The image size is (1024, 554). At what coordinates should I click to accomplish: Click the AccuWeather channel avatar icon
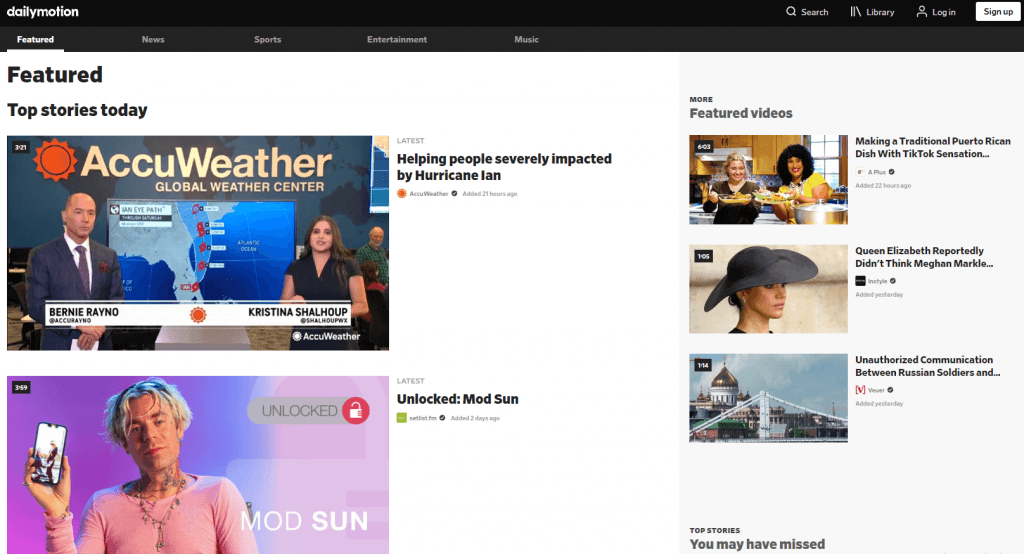[x=402, y=193]
